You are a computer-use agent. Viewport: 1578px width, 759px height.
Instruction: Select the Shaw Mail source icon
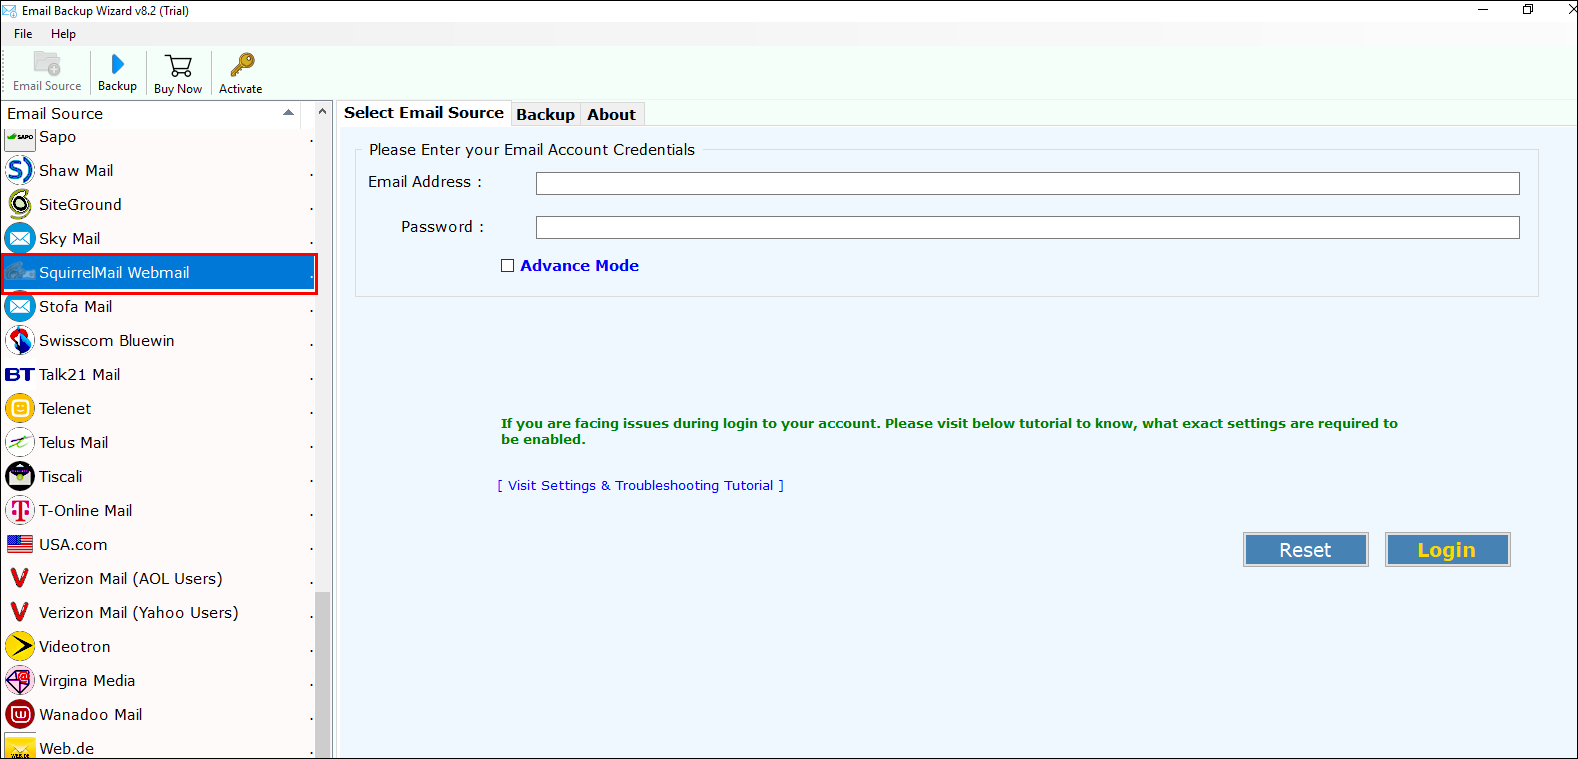tap(20, 171)
